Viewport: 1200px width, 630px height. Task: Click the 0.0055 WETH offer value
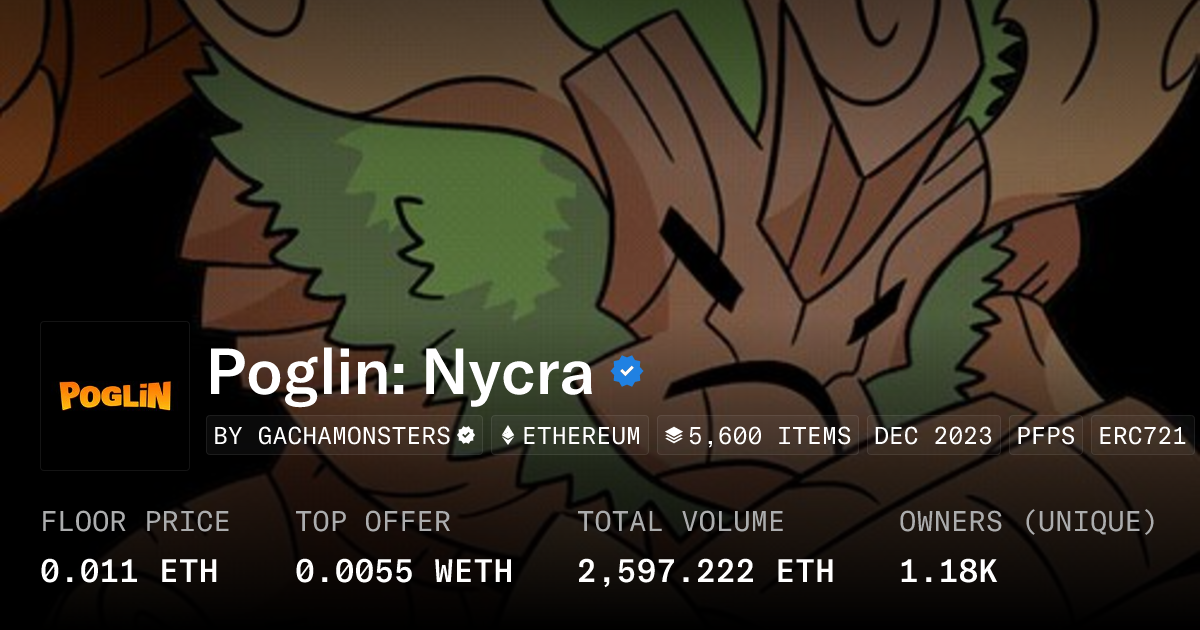pos(404,571)
